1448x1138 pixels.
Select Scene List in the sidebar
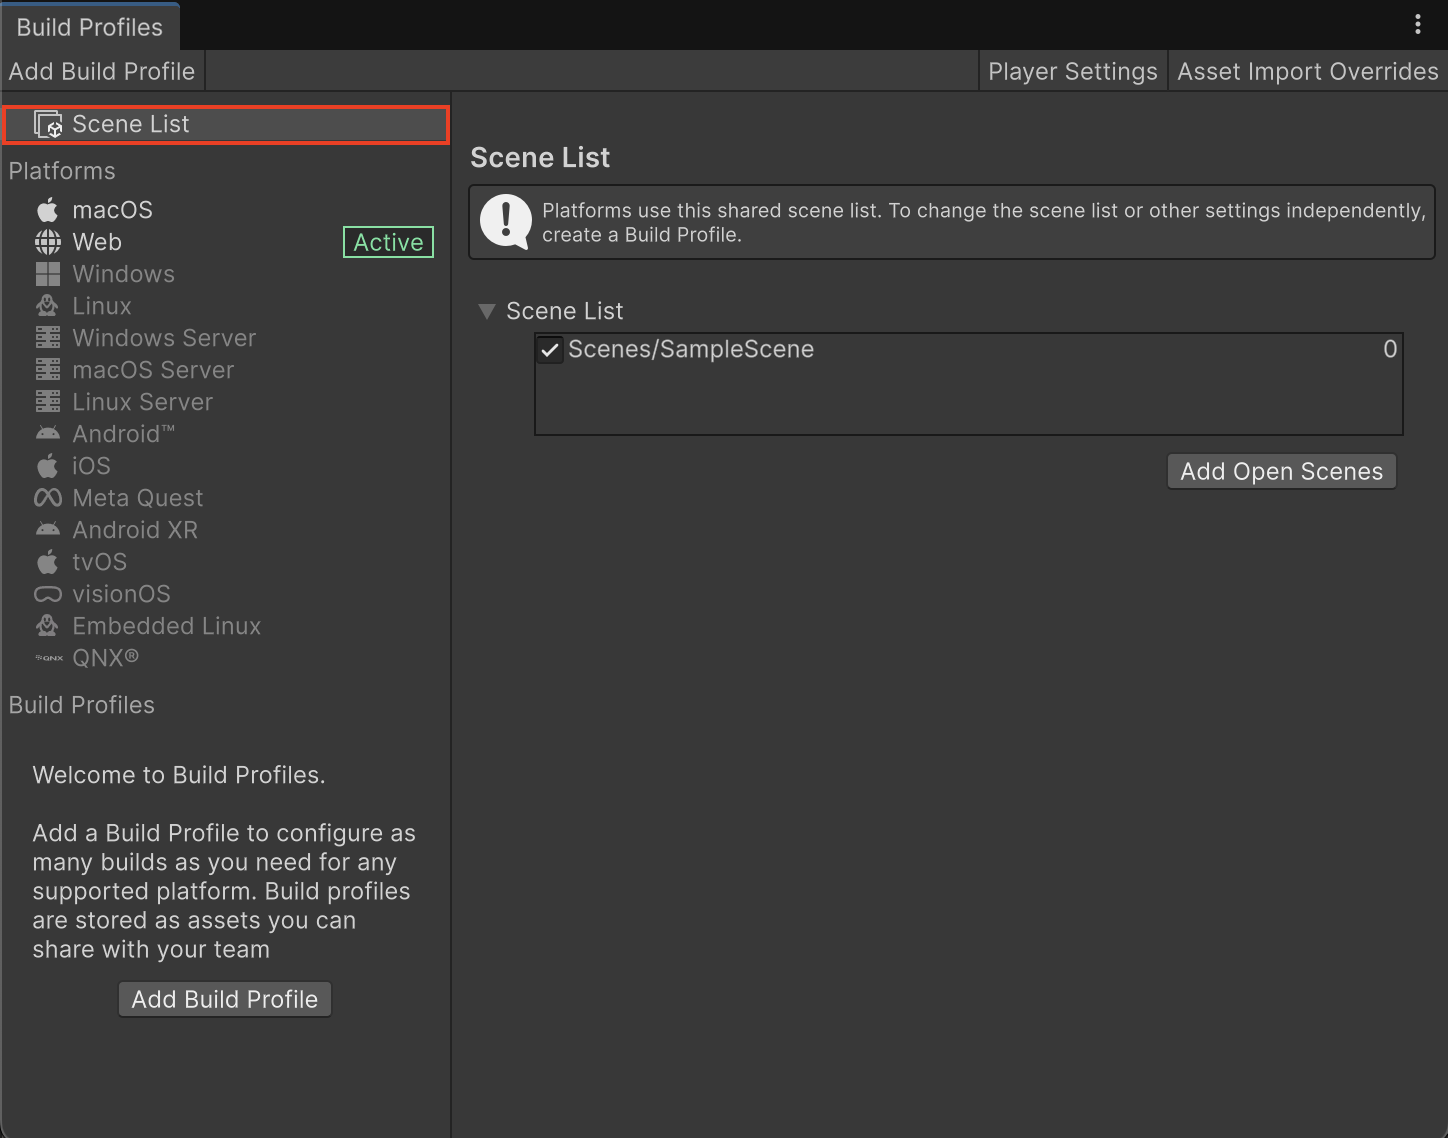130,124
